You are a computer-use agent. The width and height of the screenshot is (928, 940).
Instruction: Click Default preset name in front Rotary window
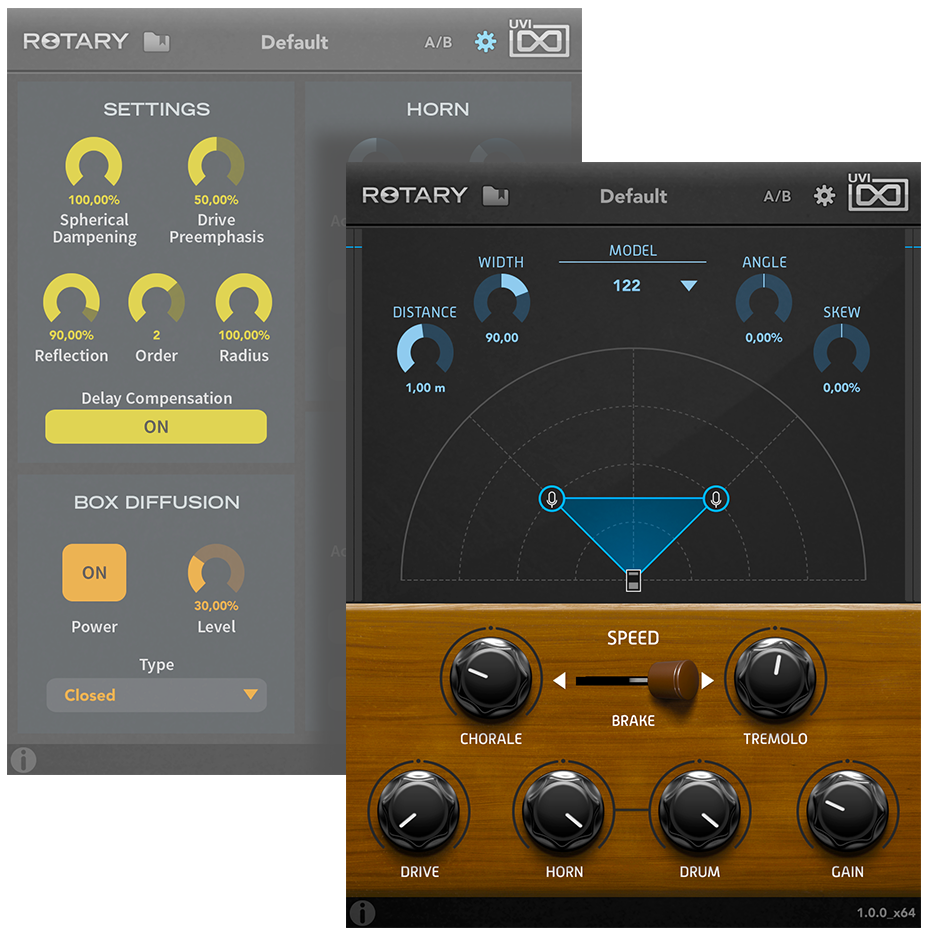pos(633,196)
